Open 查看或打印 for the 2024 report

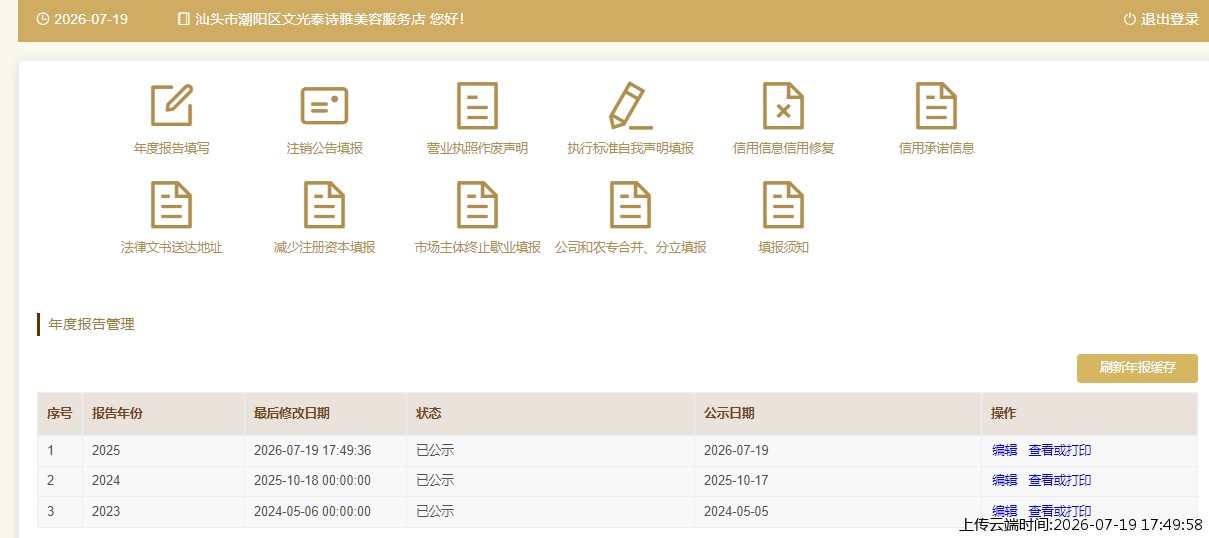point(1059,480)
